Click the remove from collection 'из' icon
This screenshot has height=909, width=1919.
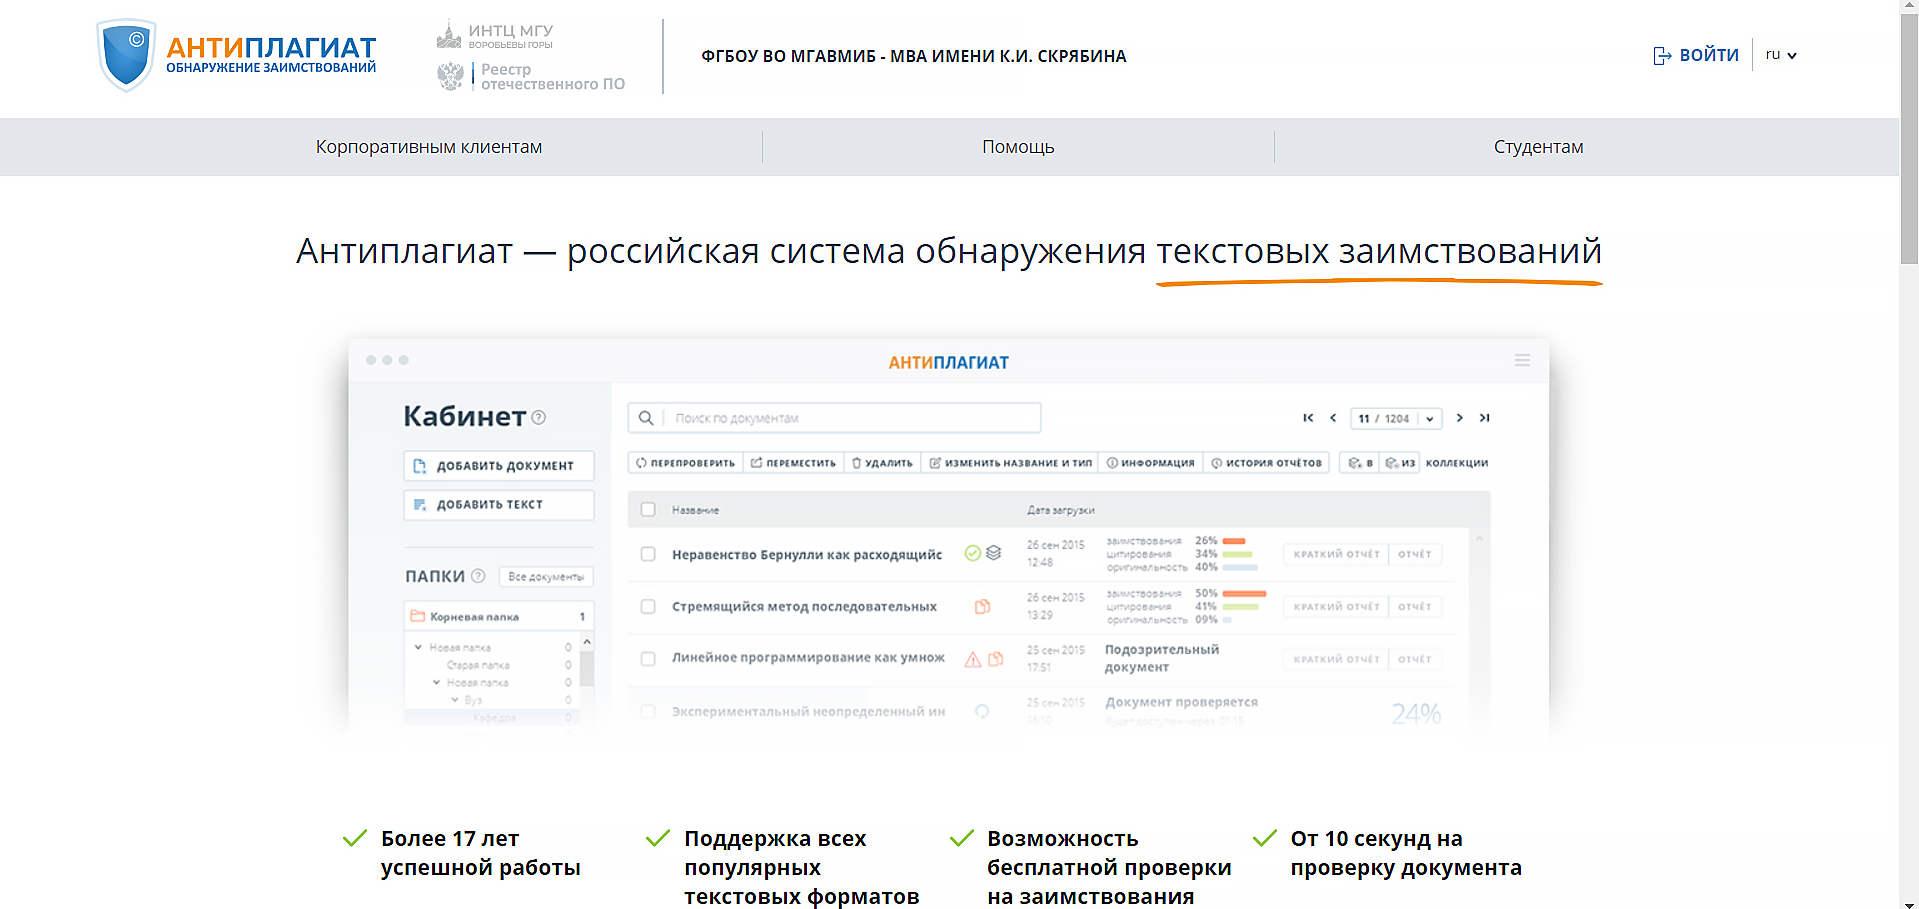(x=1400, y=463)
